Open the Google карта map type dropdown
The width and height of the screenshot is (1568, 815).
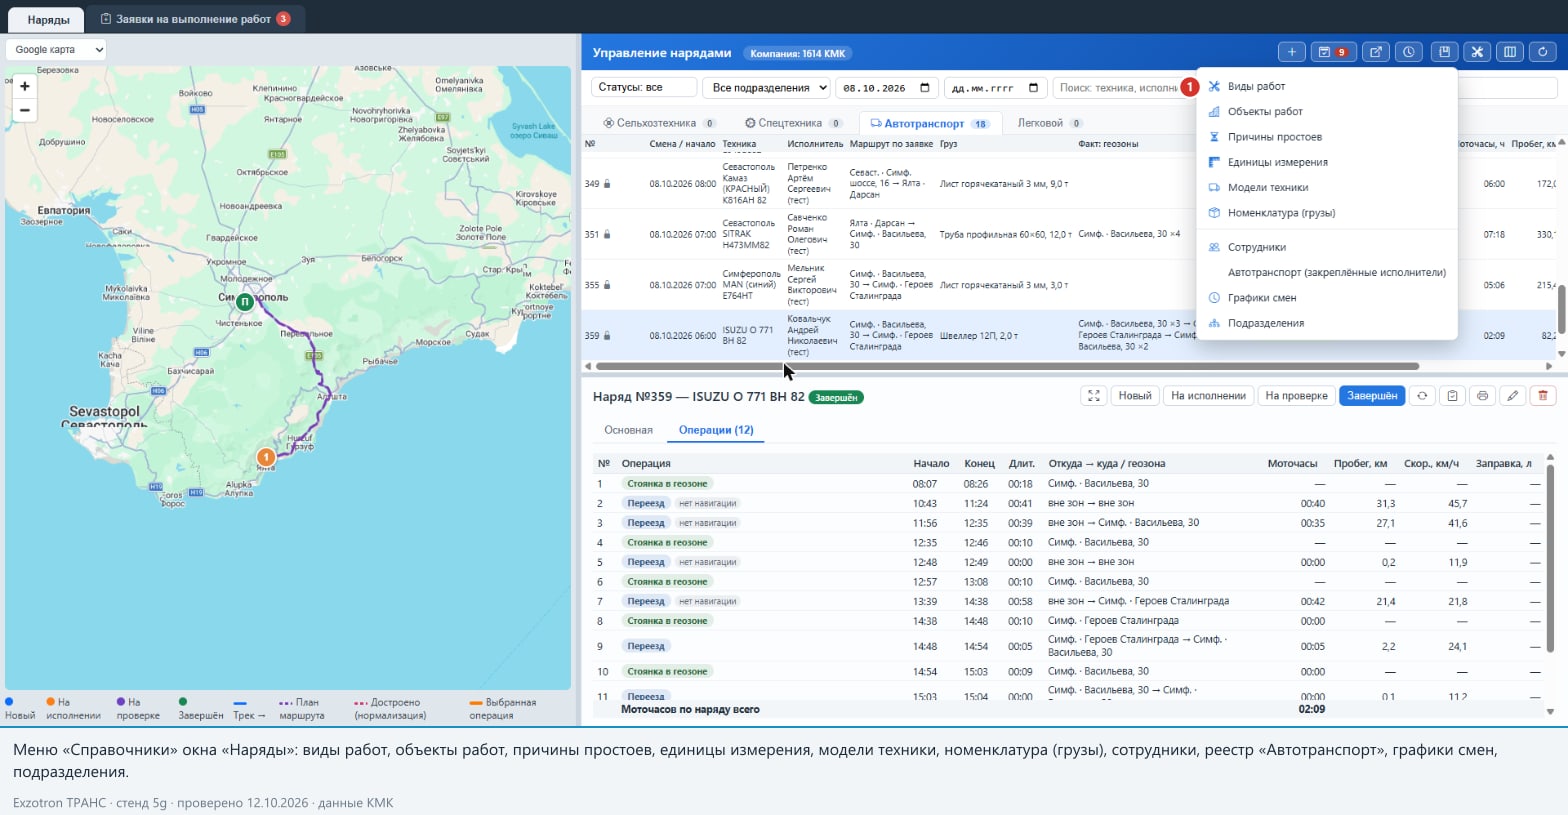pyautogui.click(x=56, y=49)
